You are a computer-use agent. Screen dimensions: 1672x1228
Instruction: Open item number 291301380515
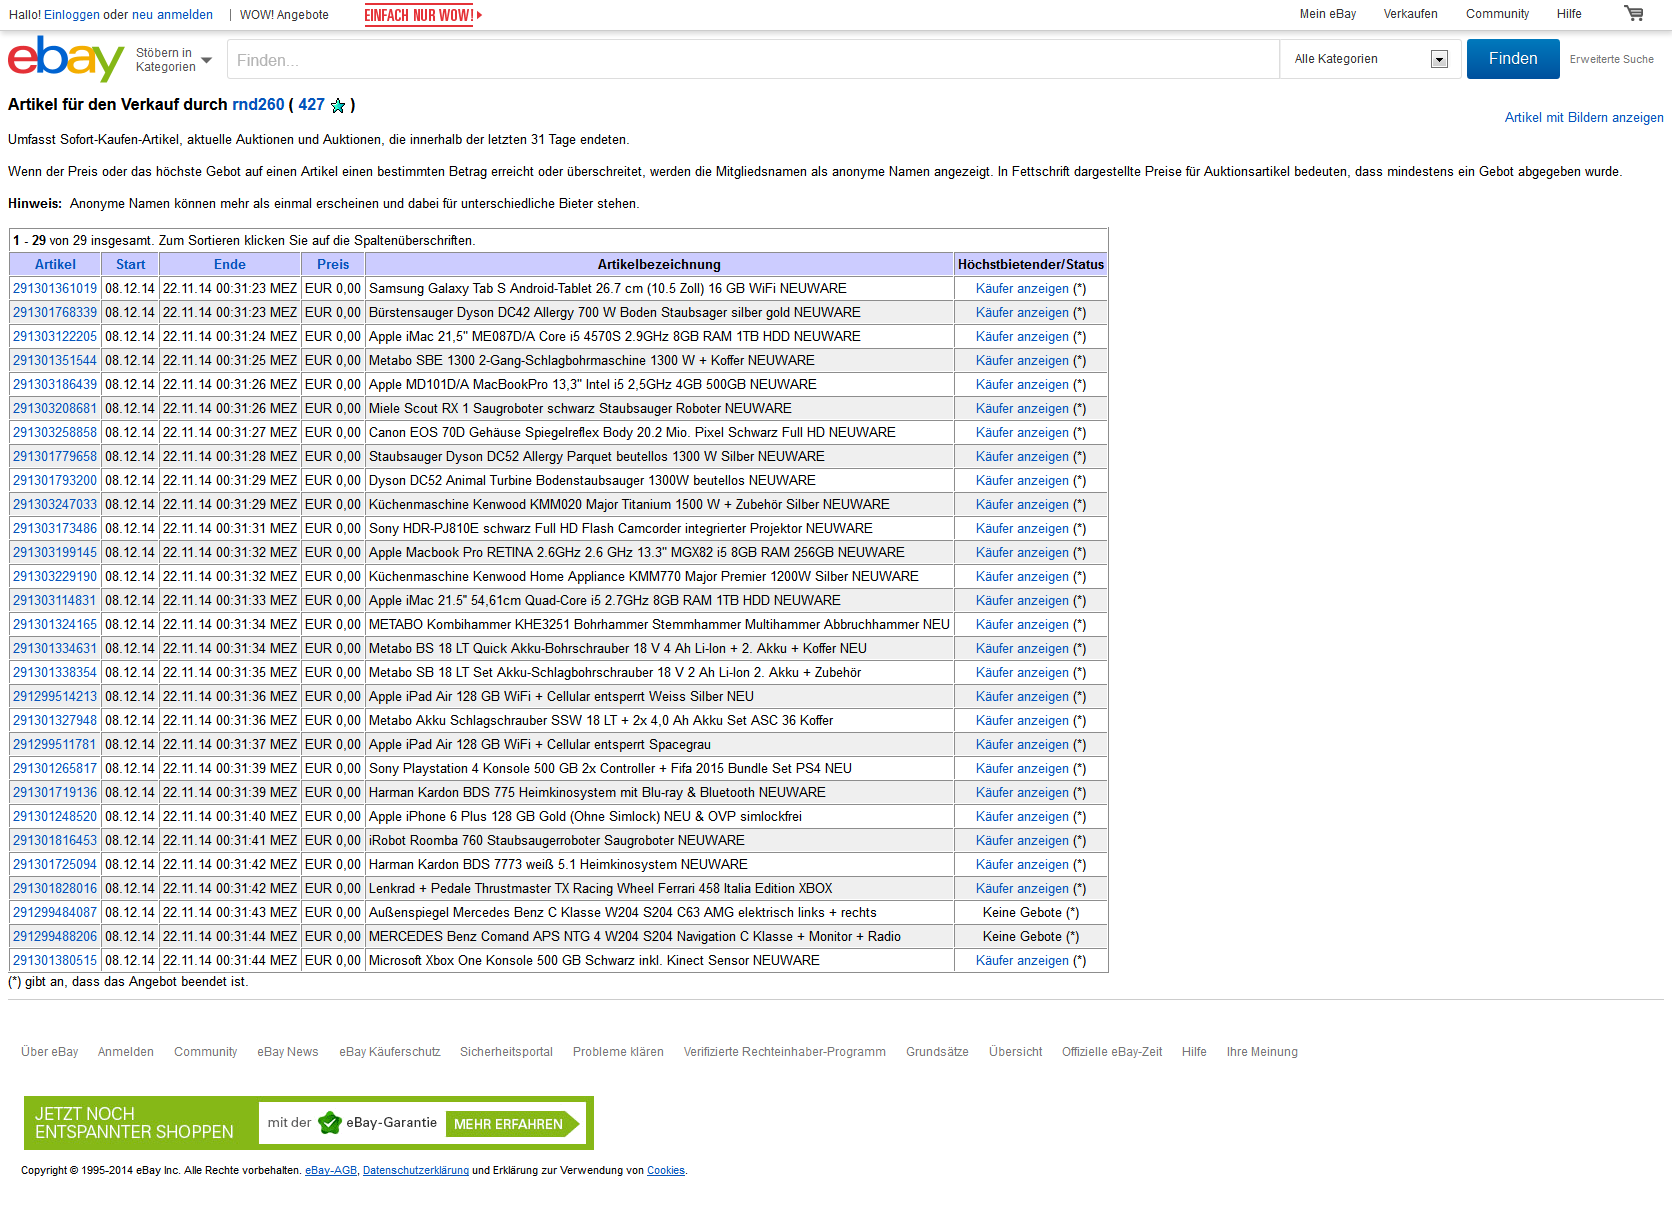click(x=55, y=960)
